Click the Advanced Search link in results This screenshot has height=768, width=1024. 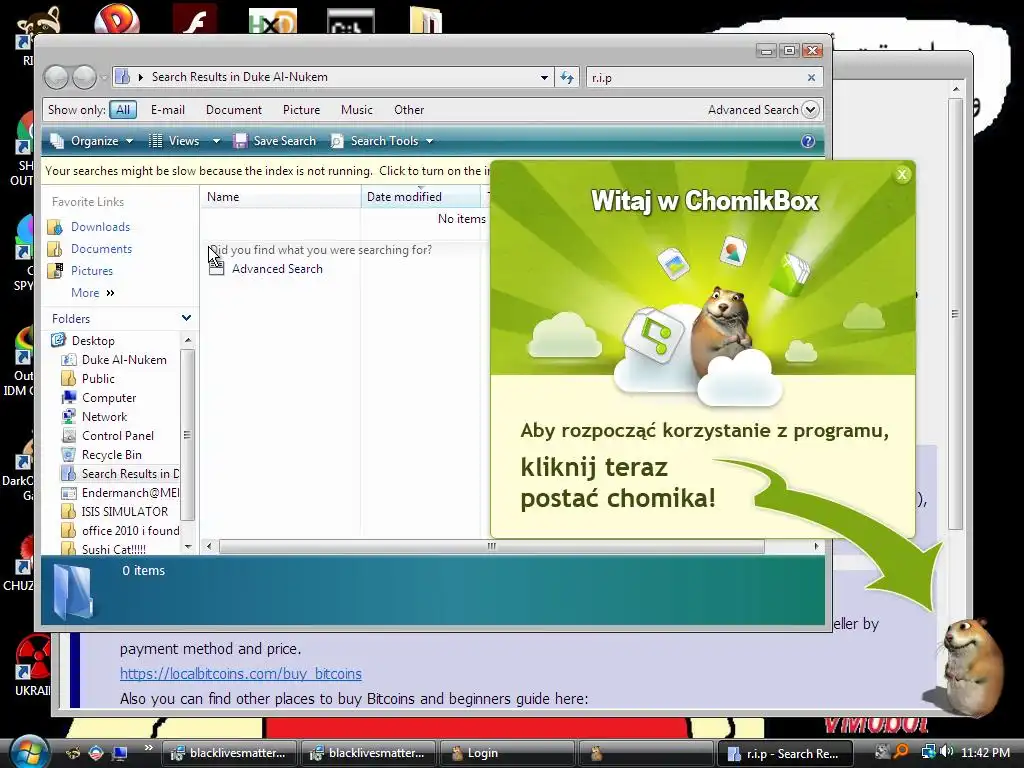277,268
